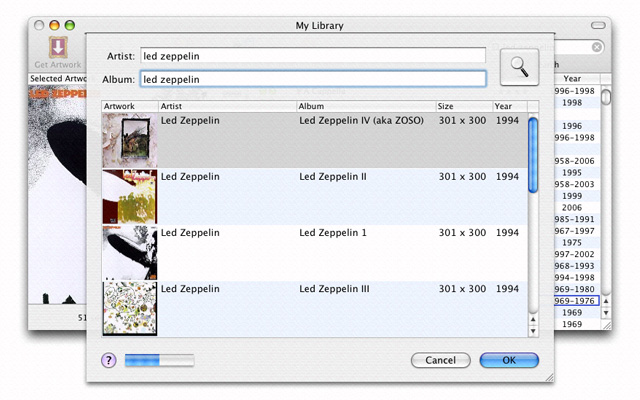Choose the Led Zeppelin 1 artwork thumbnail
The image size is (640, 400).
[x=129, y=252]
